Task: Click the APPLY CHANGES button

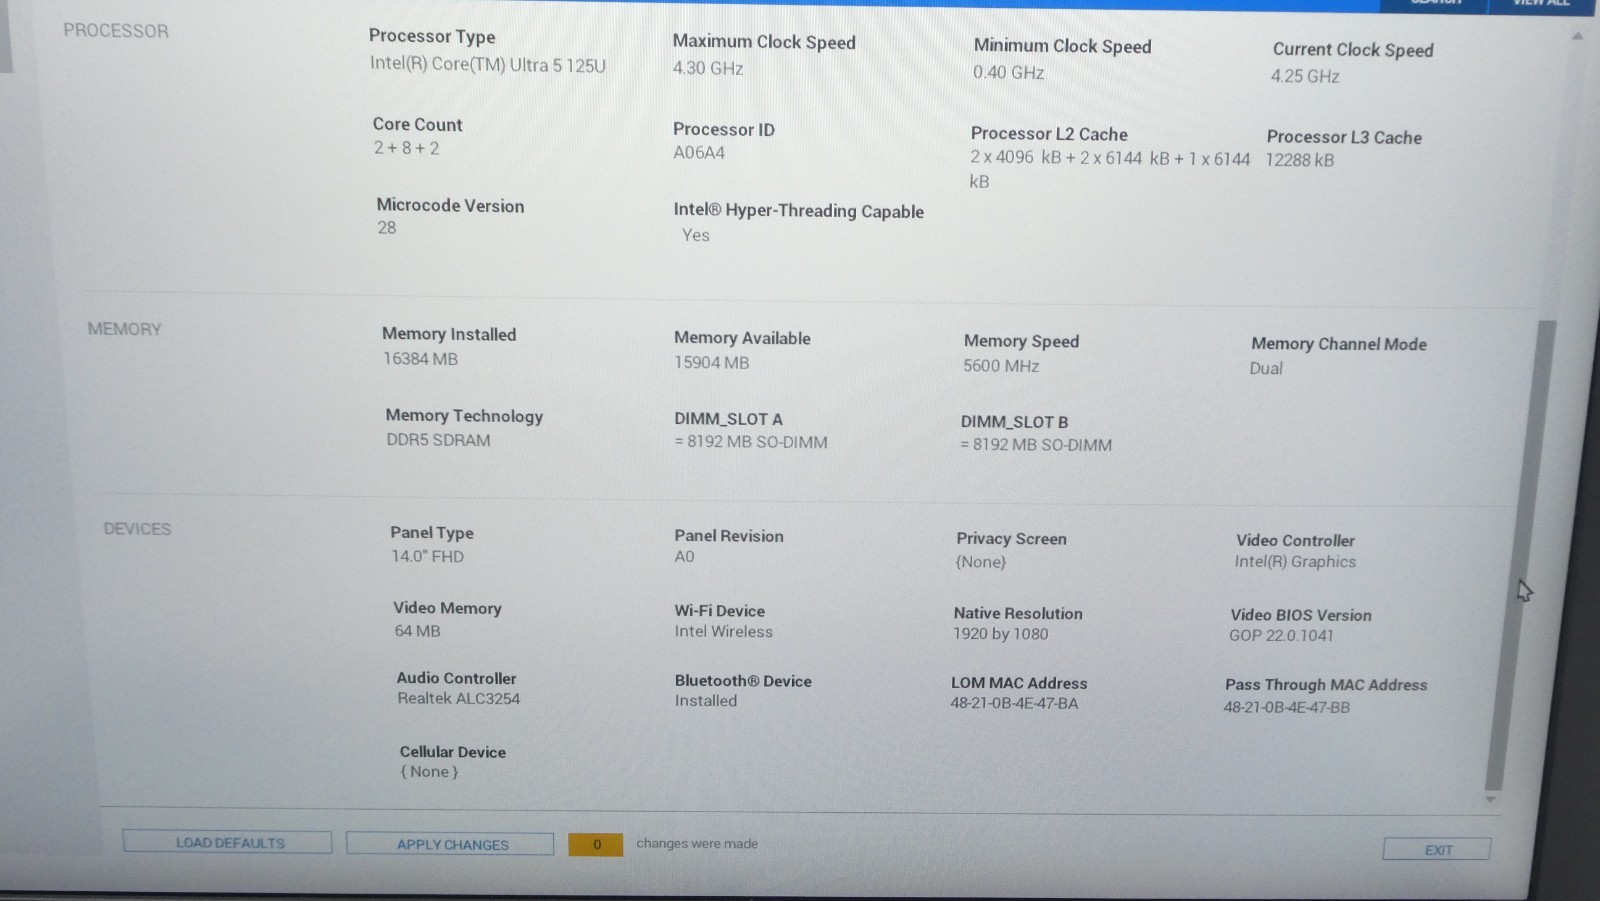Action: (x=451, y=844)
